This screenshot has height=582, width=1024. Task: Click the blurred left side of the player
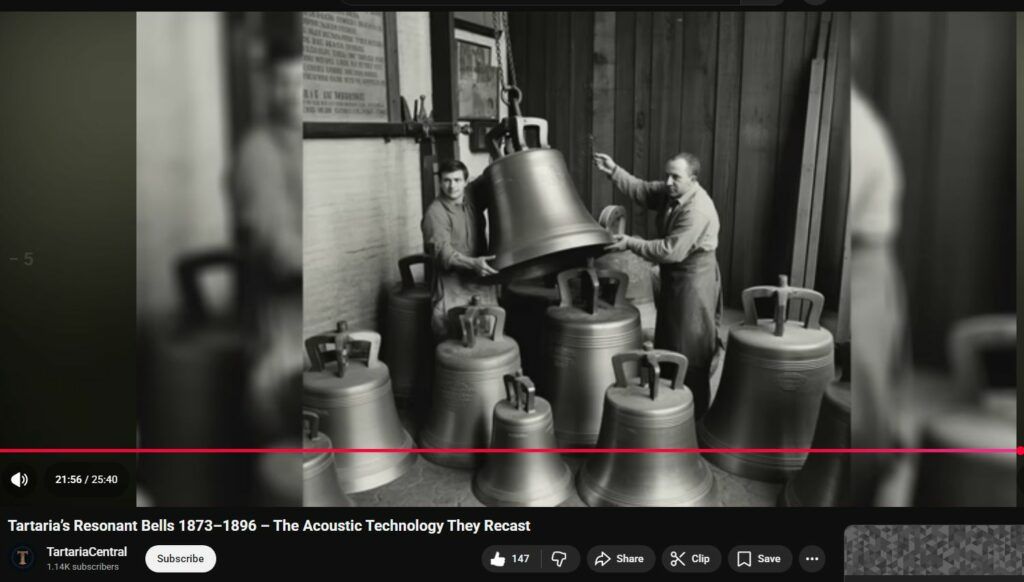pyautogui.click(x=70, y=250)
